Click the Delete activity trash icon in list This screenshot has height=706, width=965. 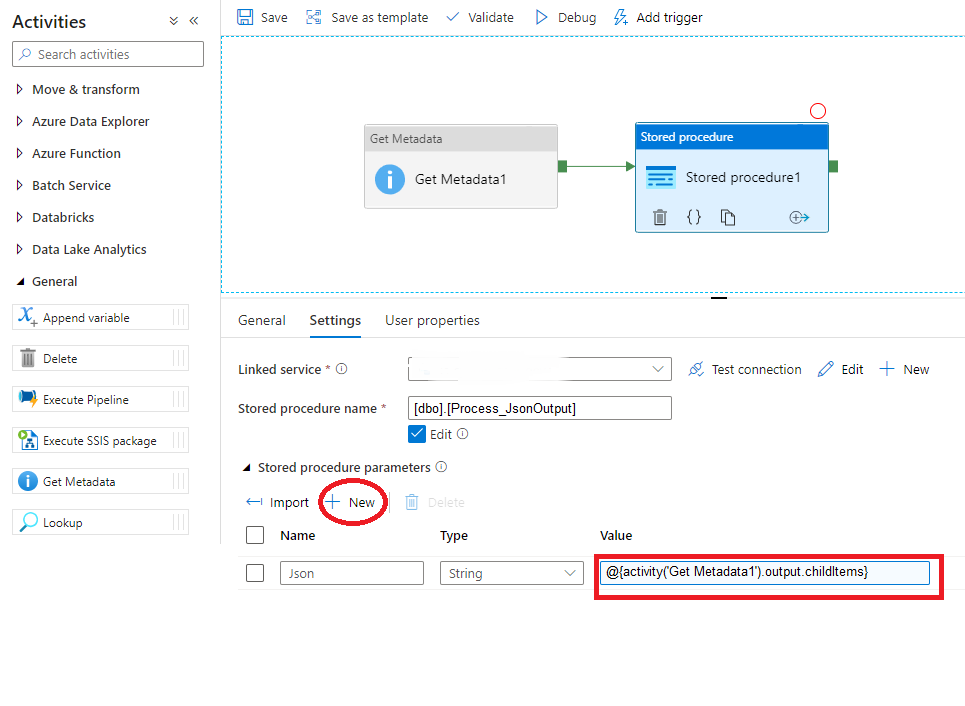[28, 358]
